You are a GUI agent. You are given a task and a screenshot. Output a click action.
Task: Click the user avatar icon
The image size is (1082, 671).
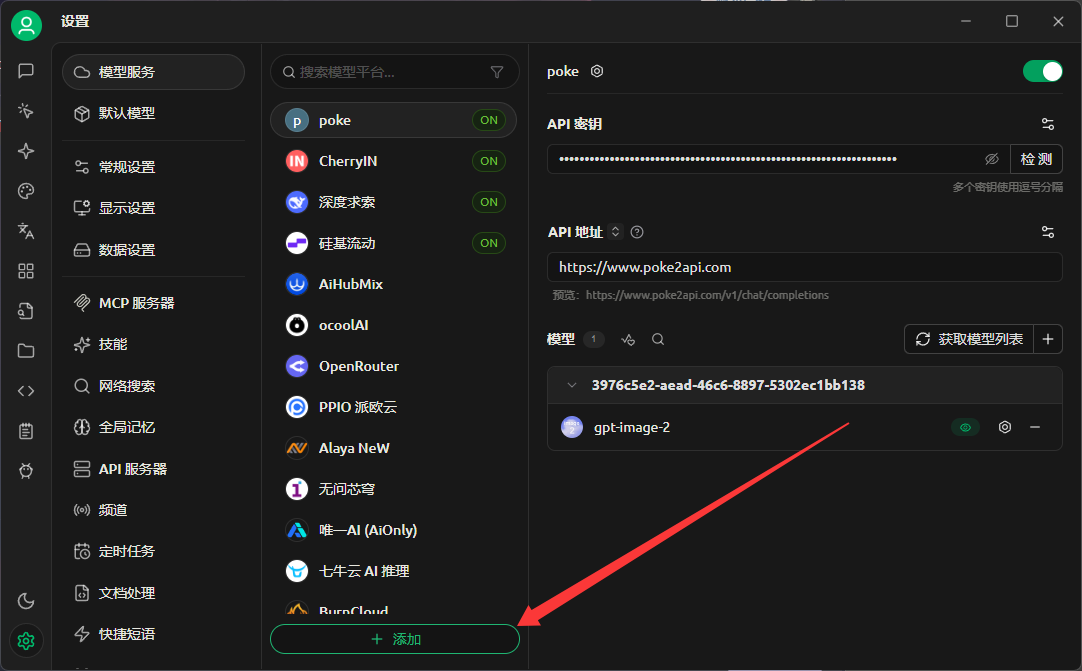26,26
